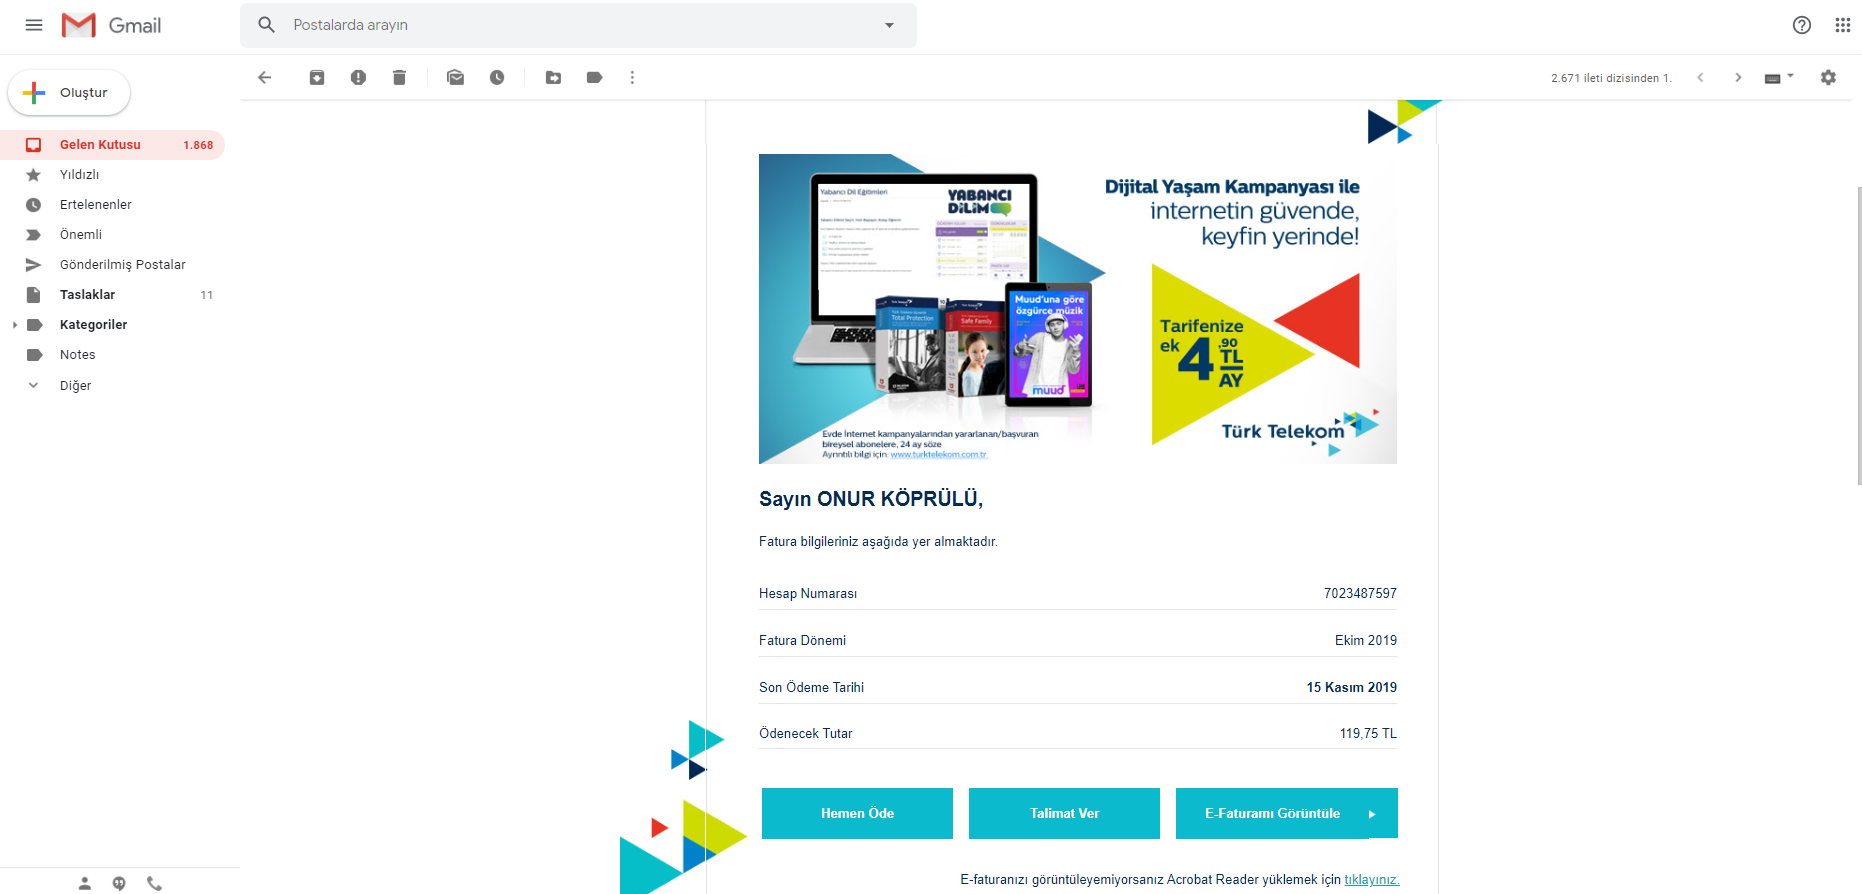1862x894 pixels.
Task: Open the support help icon
Action: click(1802, 25)
